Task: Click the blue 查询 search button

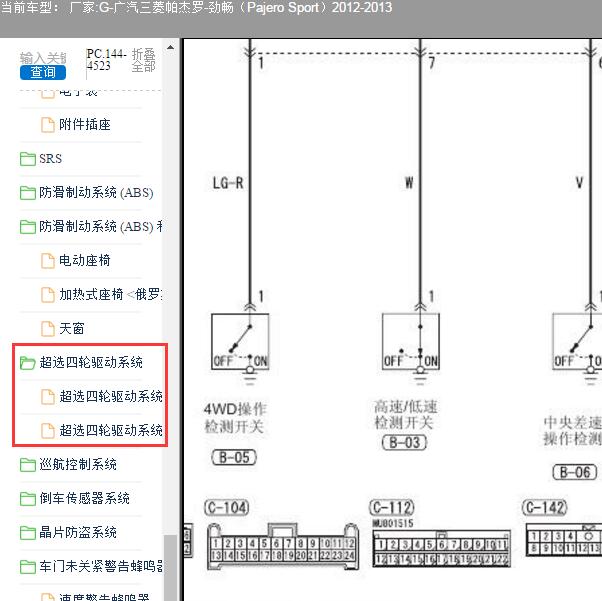Action: click(x=43, y=72)
